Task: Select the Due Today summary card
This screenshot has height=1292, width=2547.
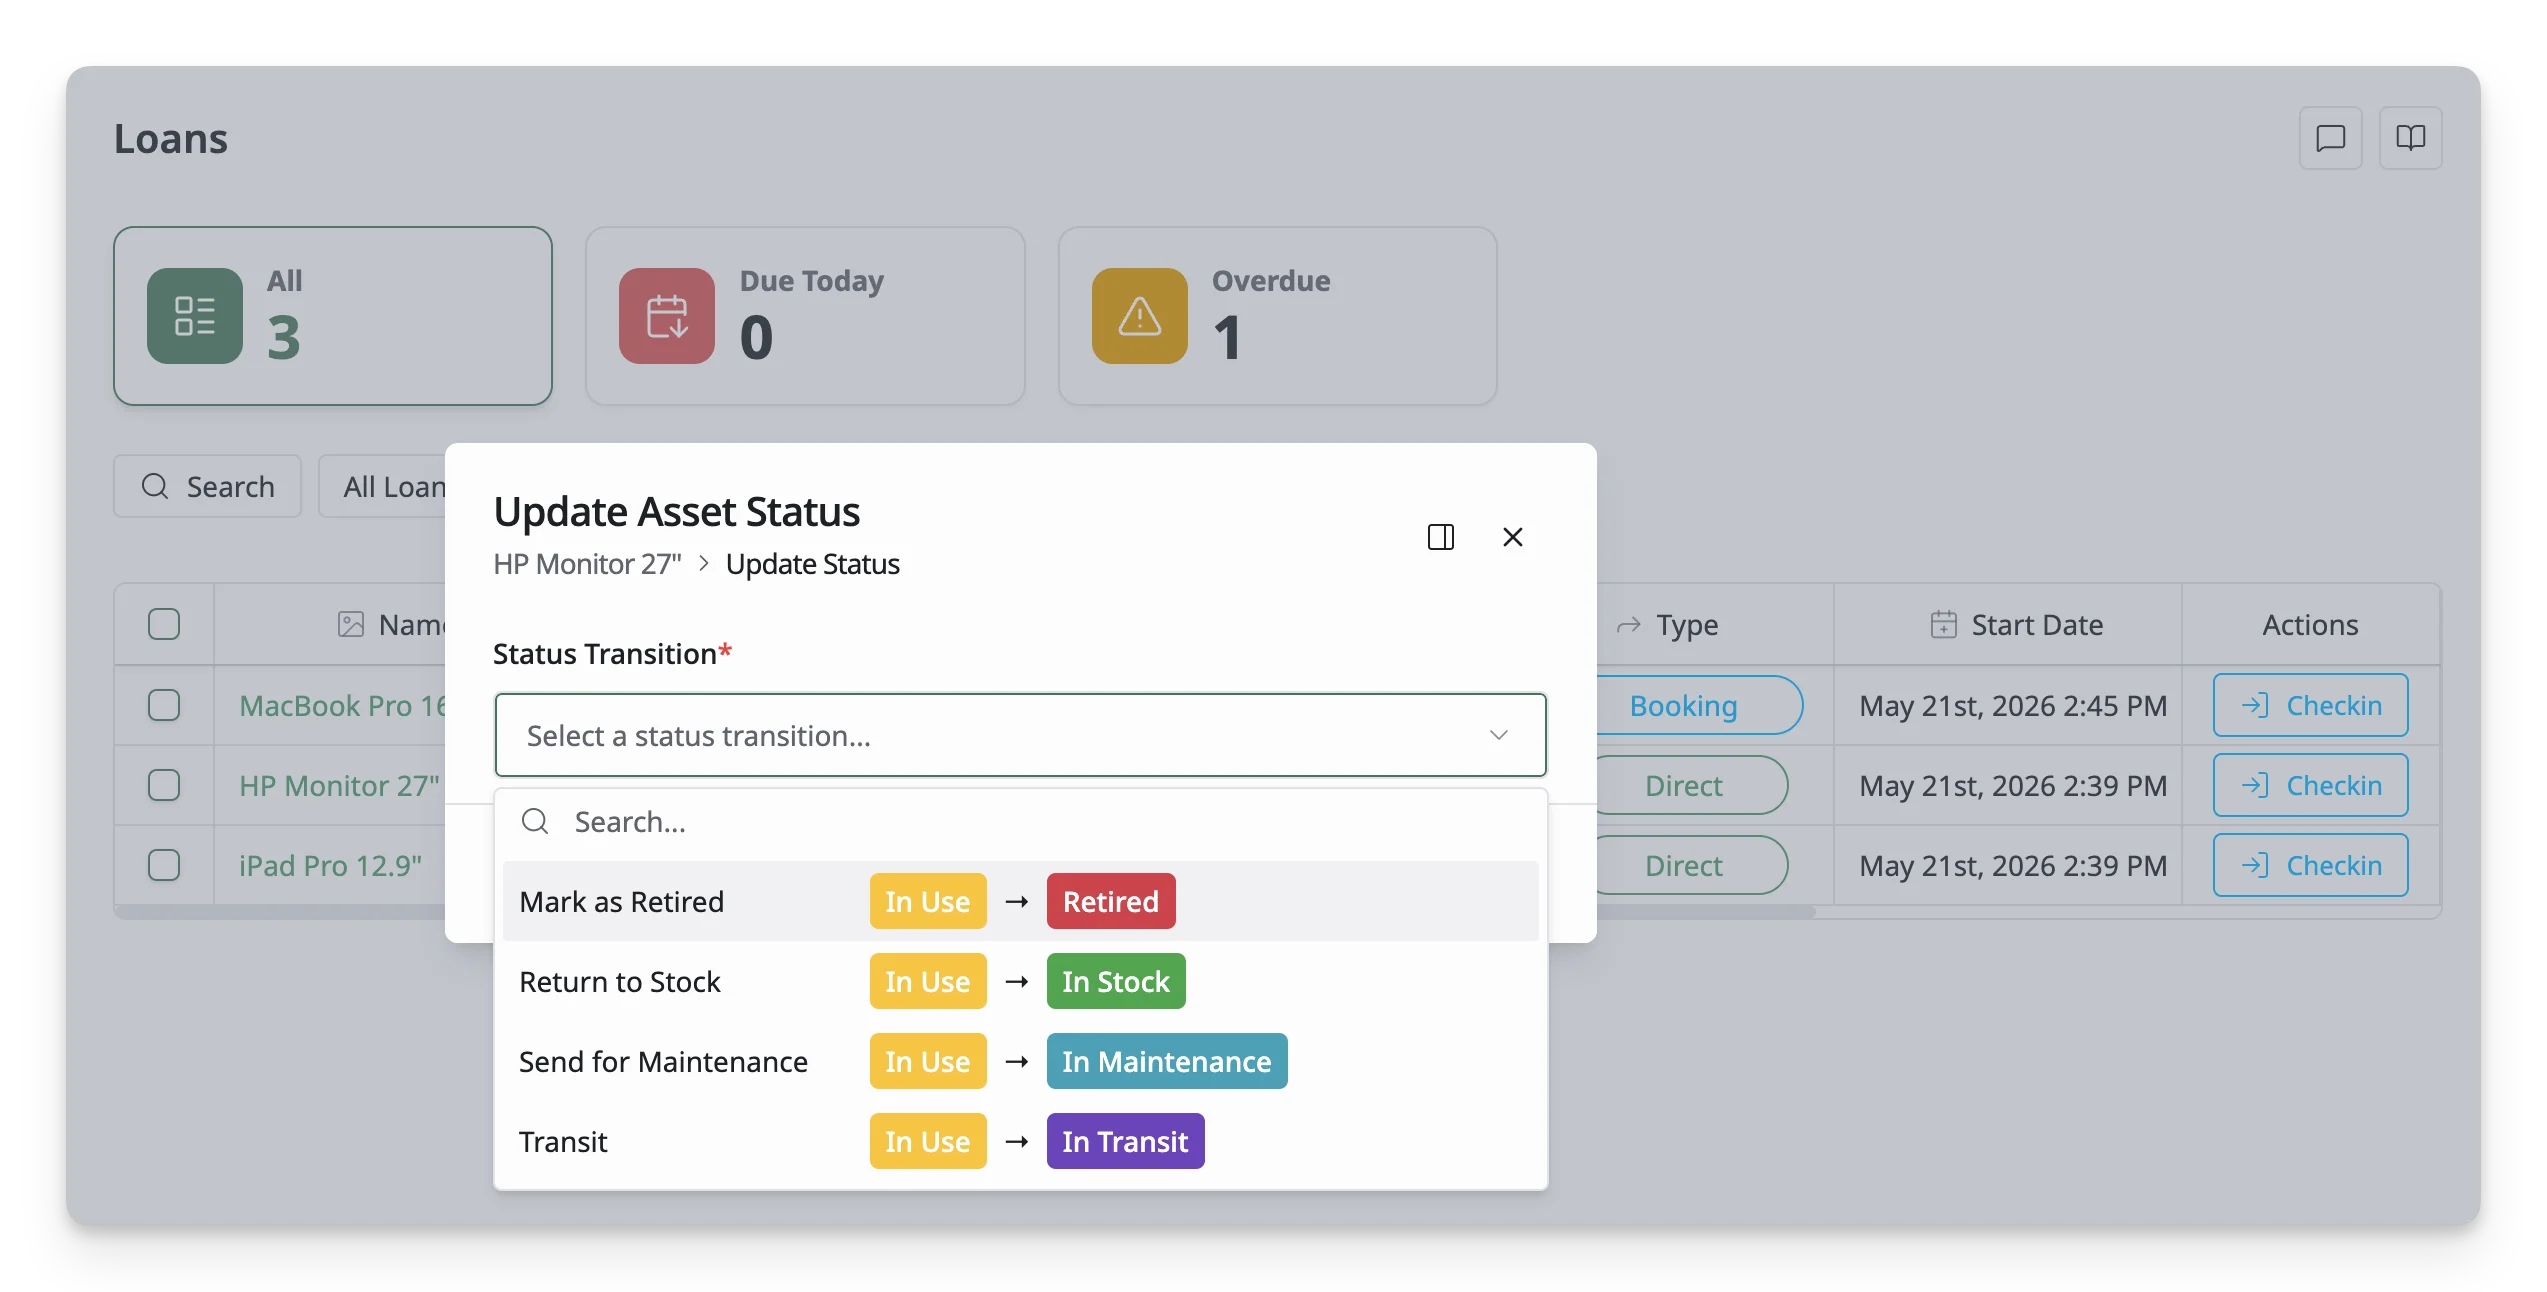Action: point(805,316)
